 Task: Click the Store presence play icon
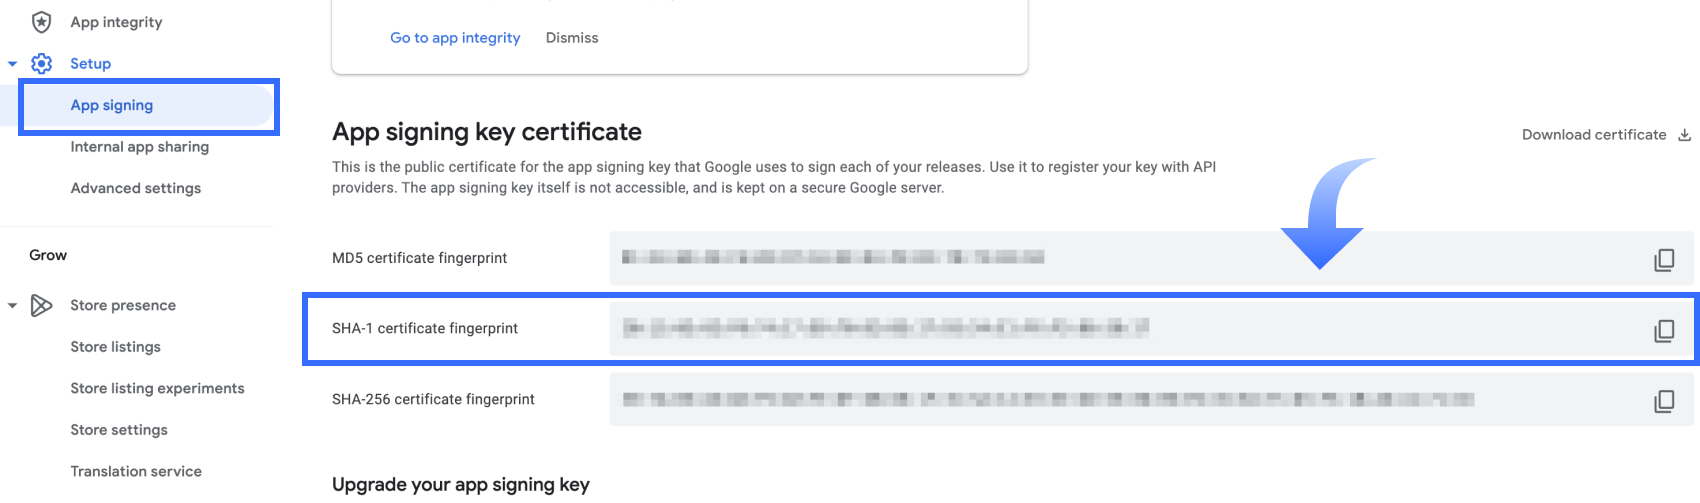click(41, 305)
